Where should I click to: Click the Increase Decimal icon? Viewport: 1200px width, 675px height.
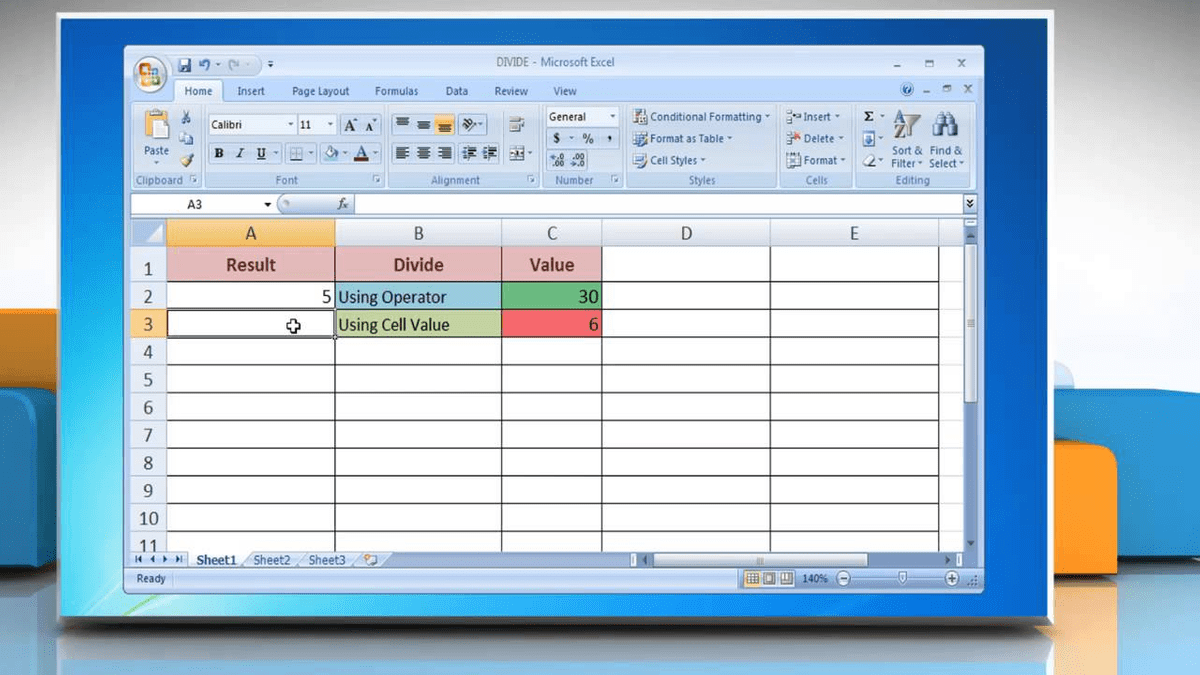[557, 160]
